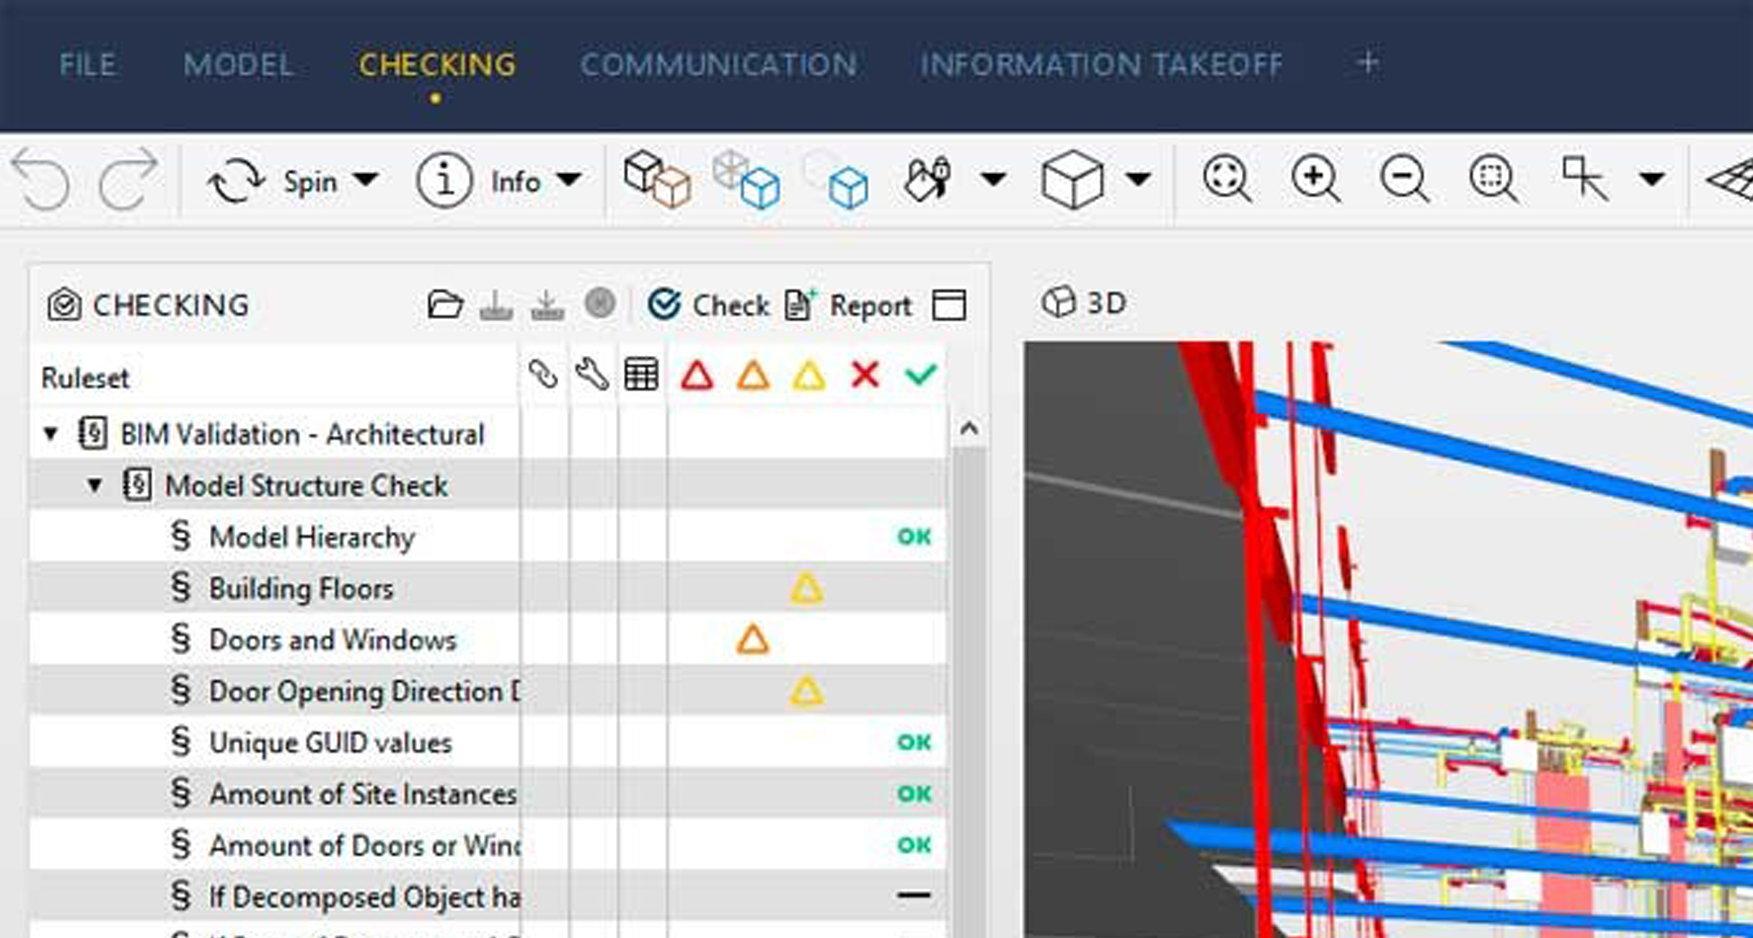Open the Spin tool dropdown arrow

coord(366,181)
